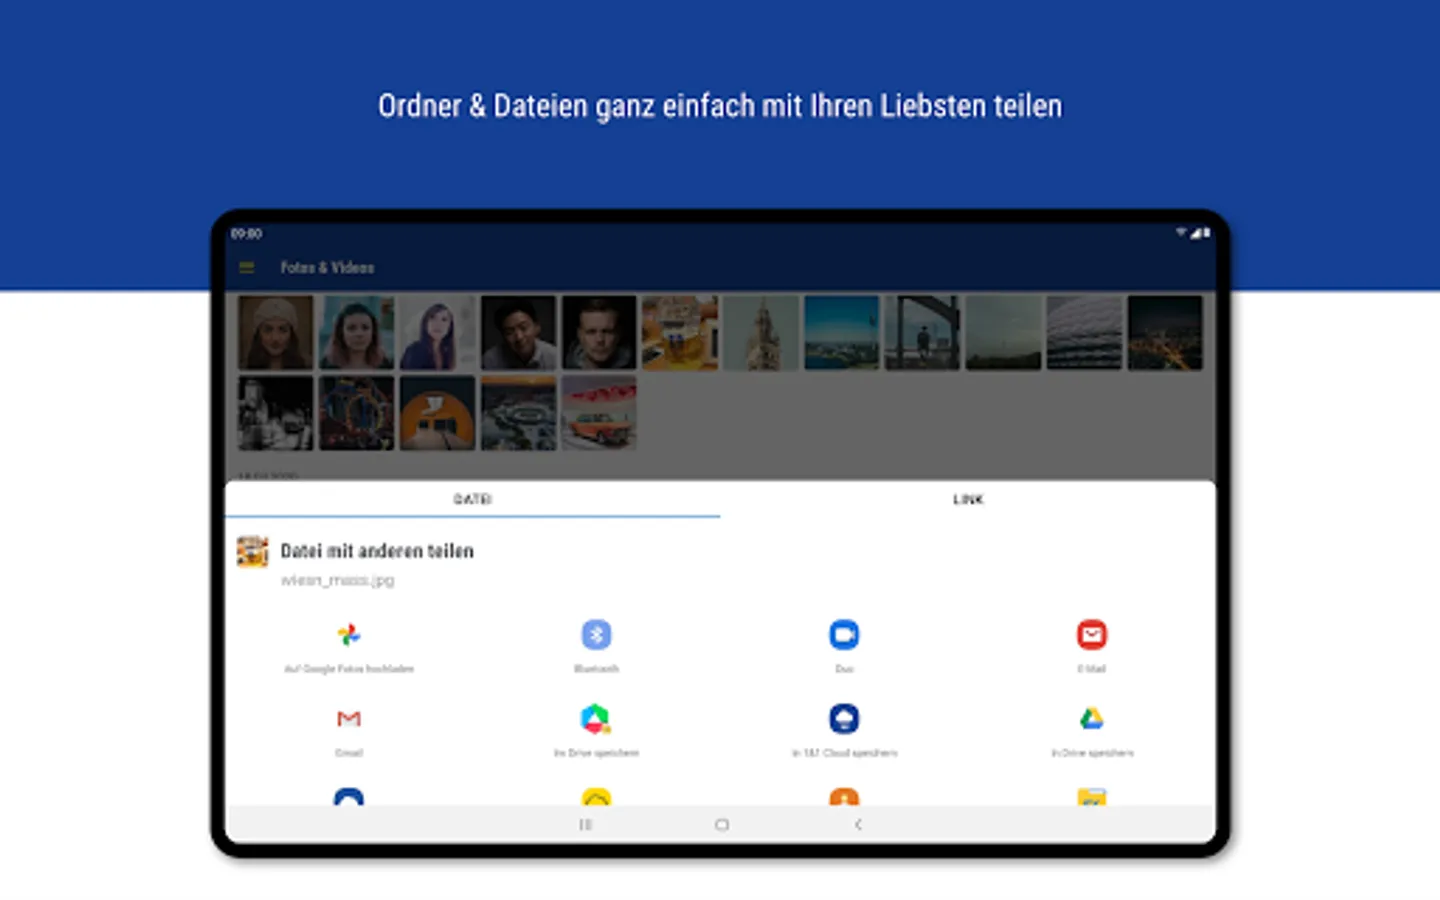
Task: Click the 09:00 clock in status bar
Action: (x=246, y=233)
